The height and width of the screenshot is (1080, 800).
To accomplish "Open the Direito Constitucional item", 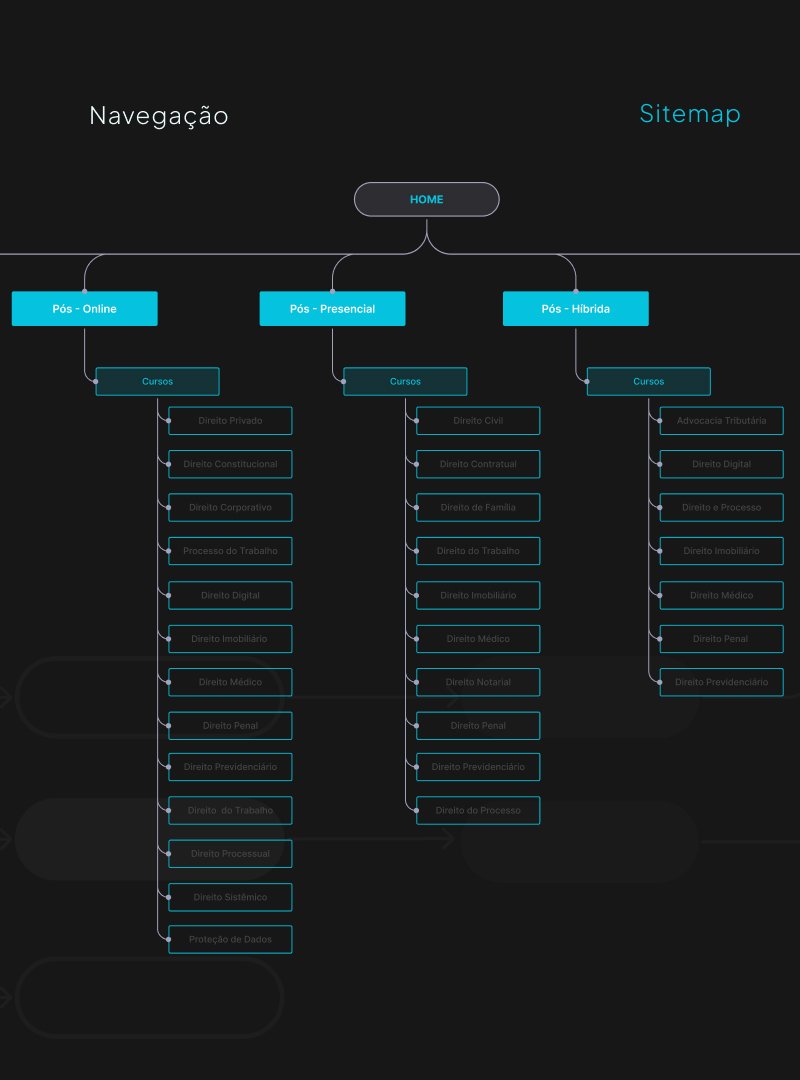I will coord(230,464).
